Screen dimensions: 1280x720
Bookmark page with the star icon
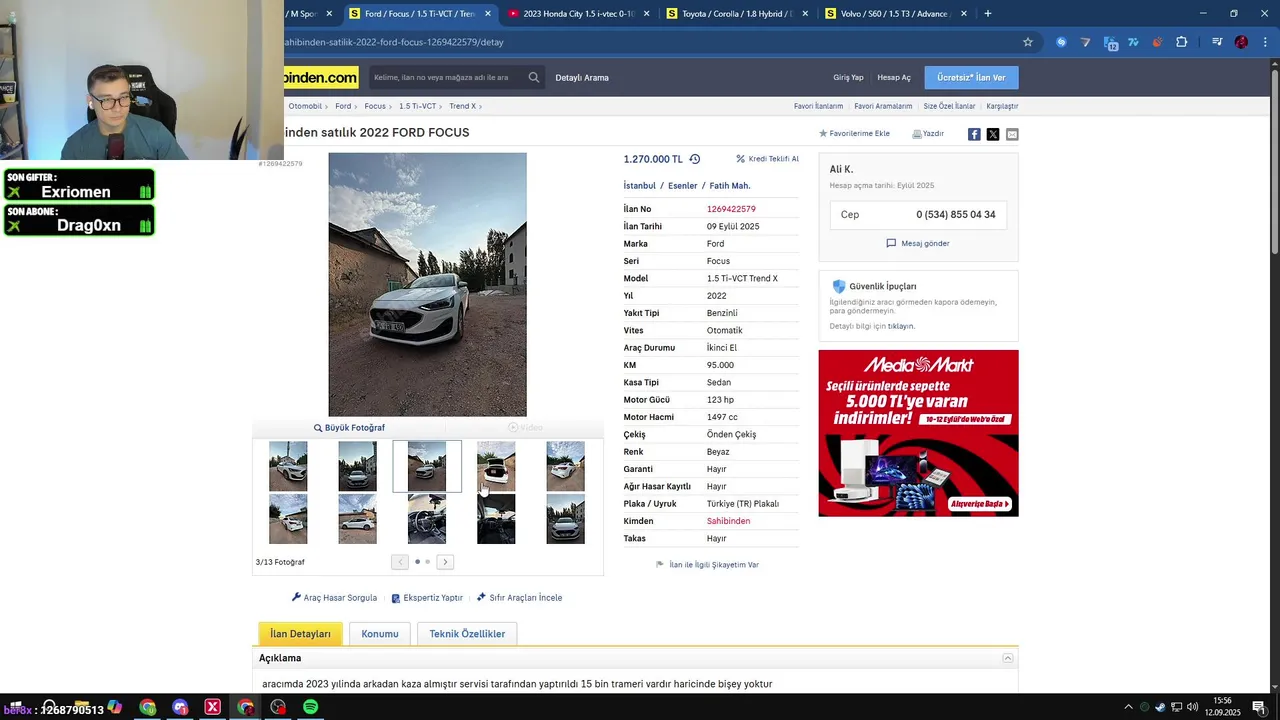point(1027,42)
